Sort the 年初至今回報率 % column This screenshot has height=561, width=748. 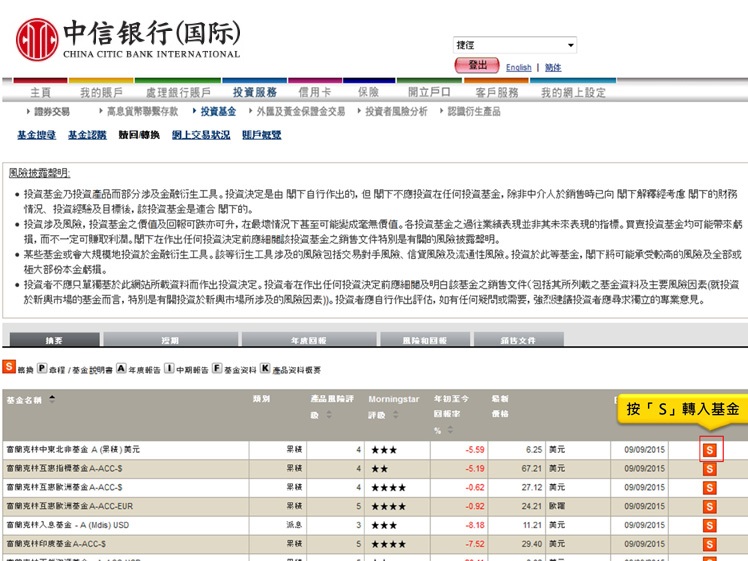point(450,430)
